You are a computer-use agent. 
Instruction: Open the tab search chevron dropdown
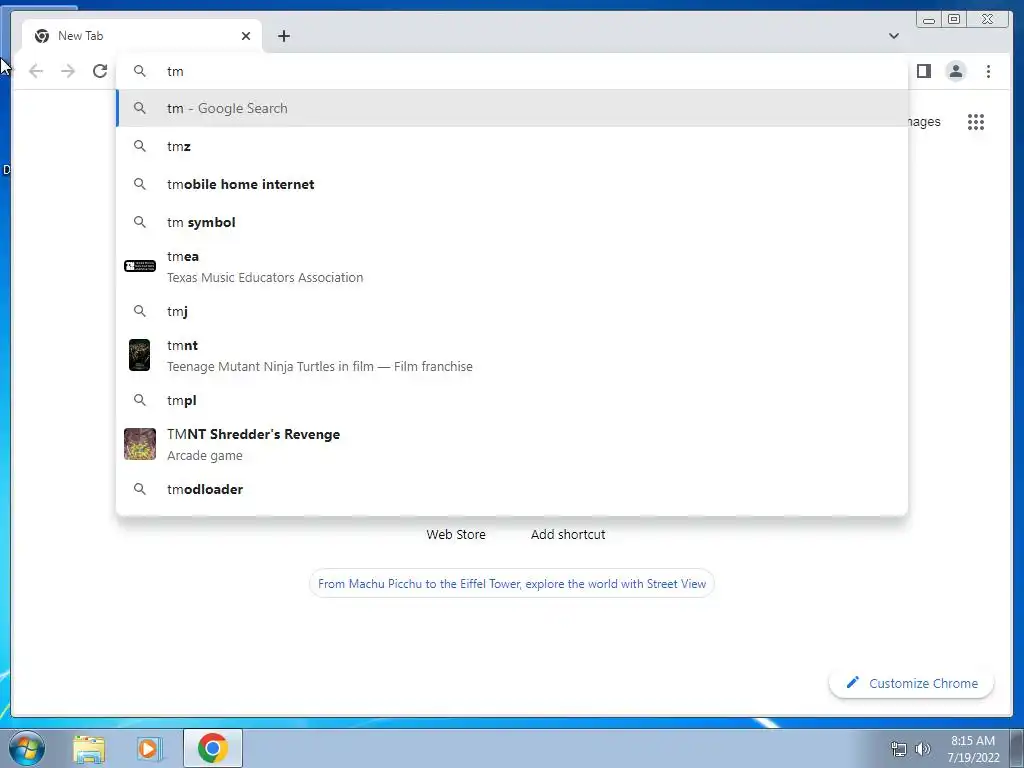click(x=894, y=36)
